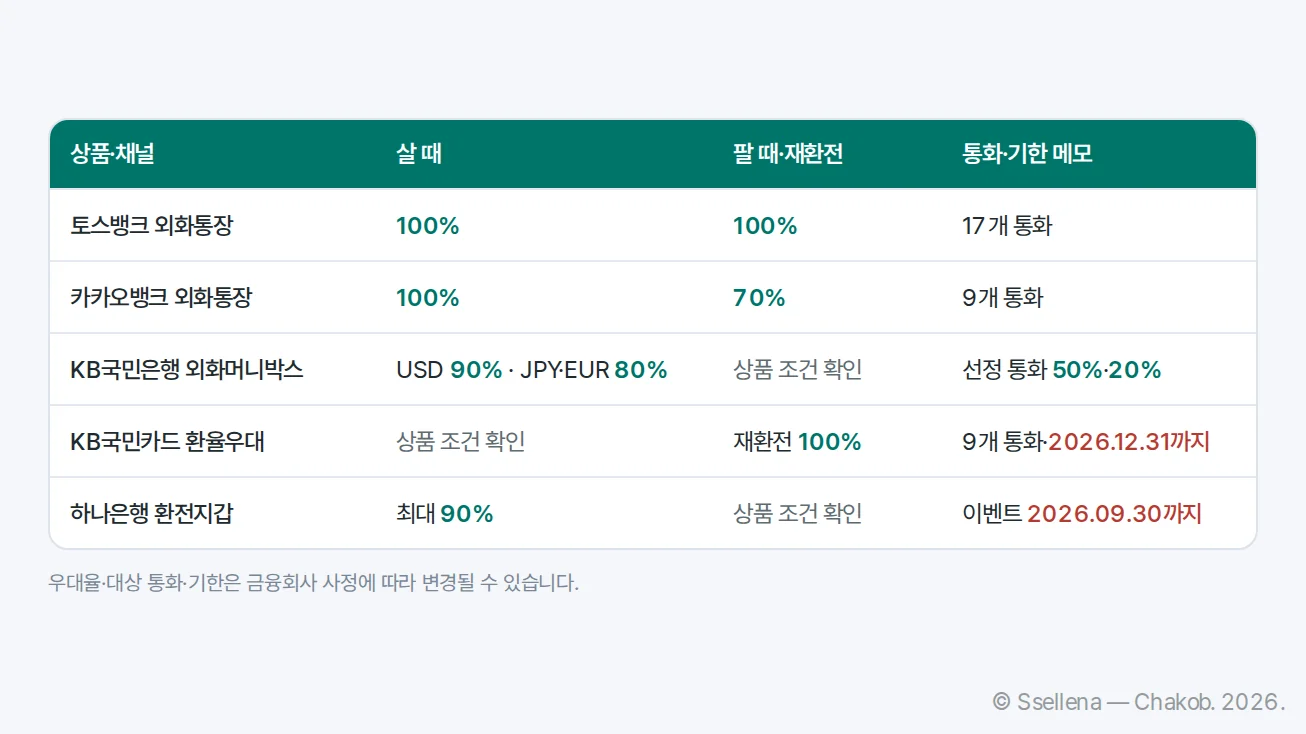Click the 70% 재환전 value
Screen dimensions: 1306x734
click(x=759, y=298)
